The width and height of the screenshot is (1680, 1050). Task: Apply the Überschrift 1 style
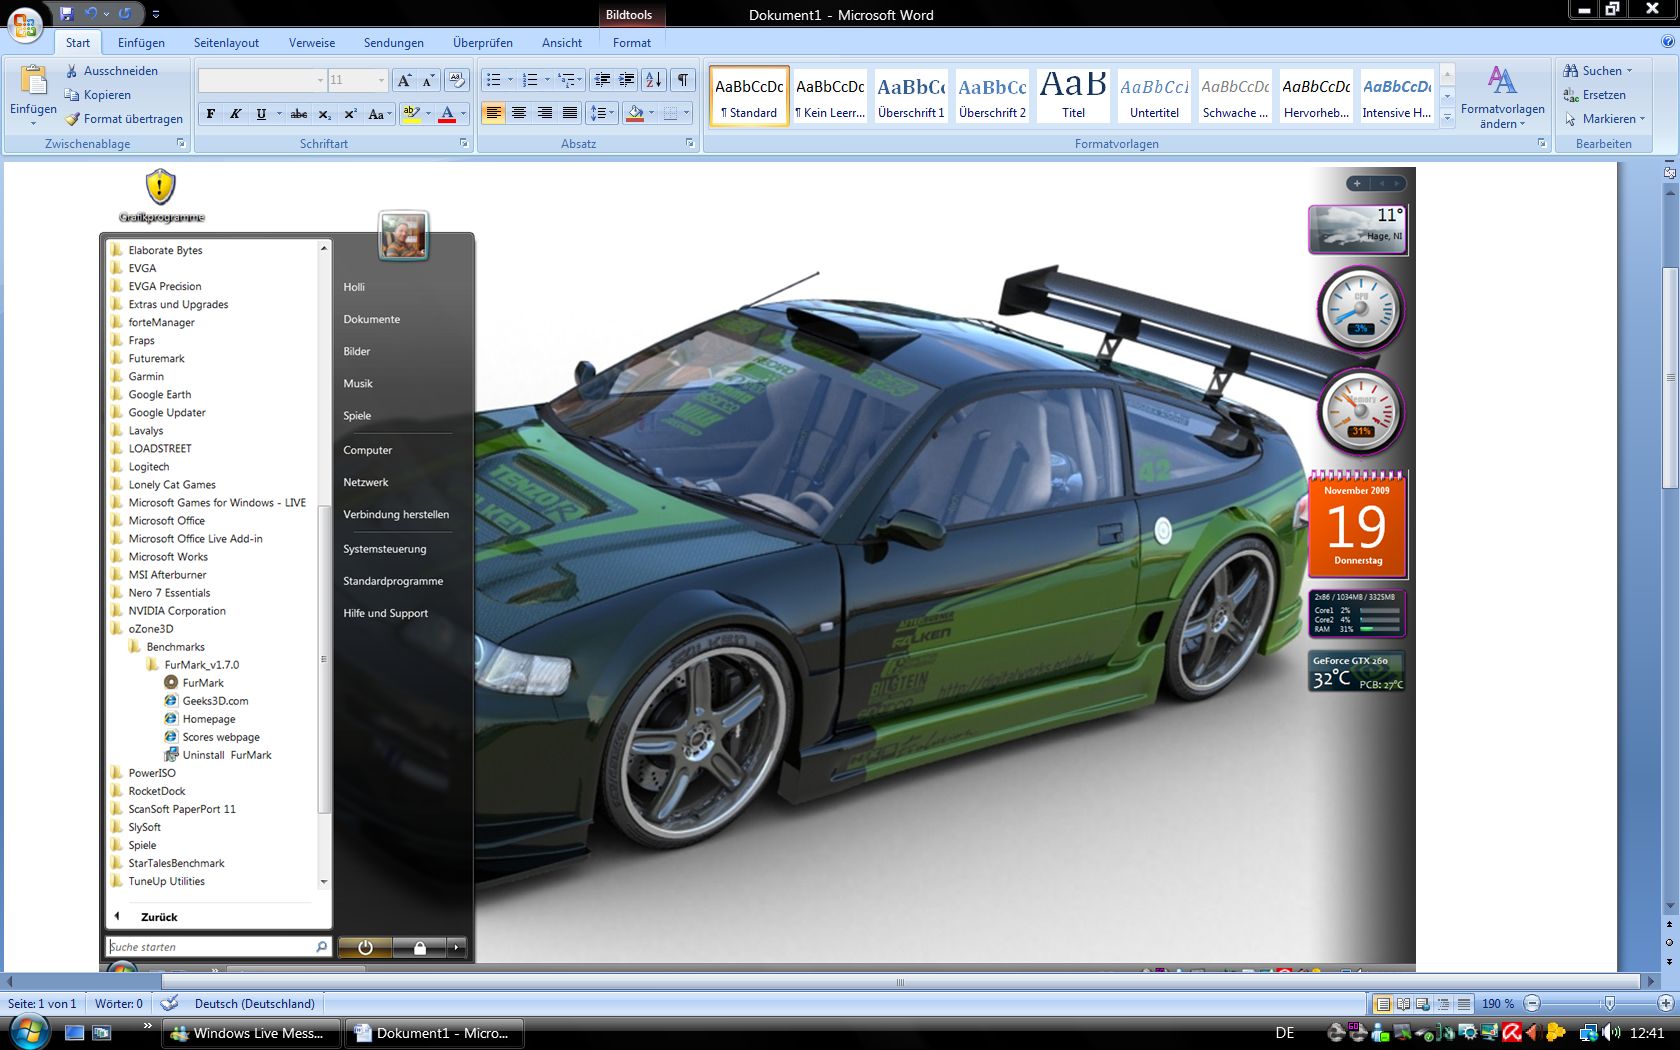tap(911, 97)
